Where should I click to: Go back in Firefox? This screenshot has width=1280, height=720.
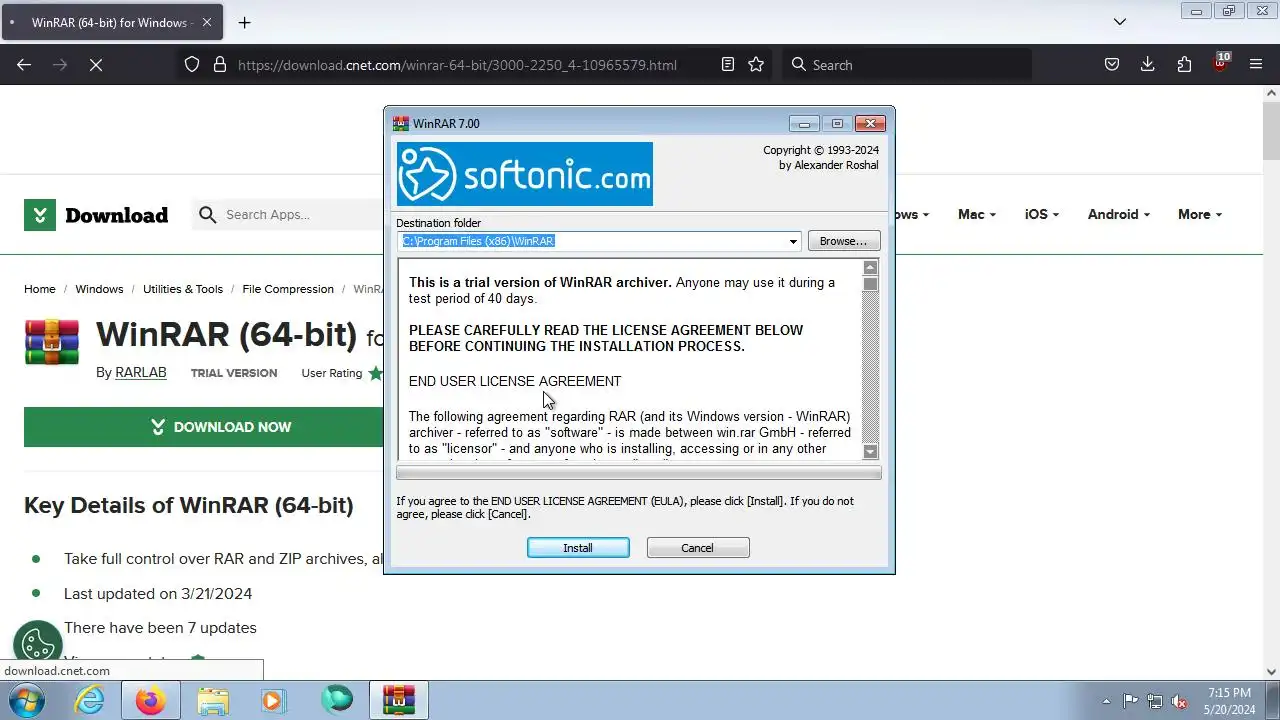[24, 65]
